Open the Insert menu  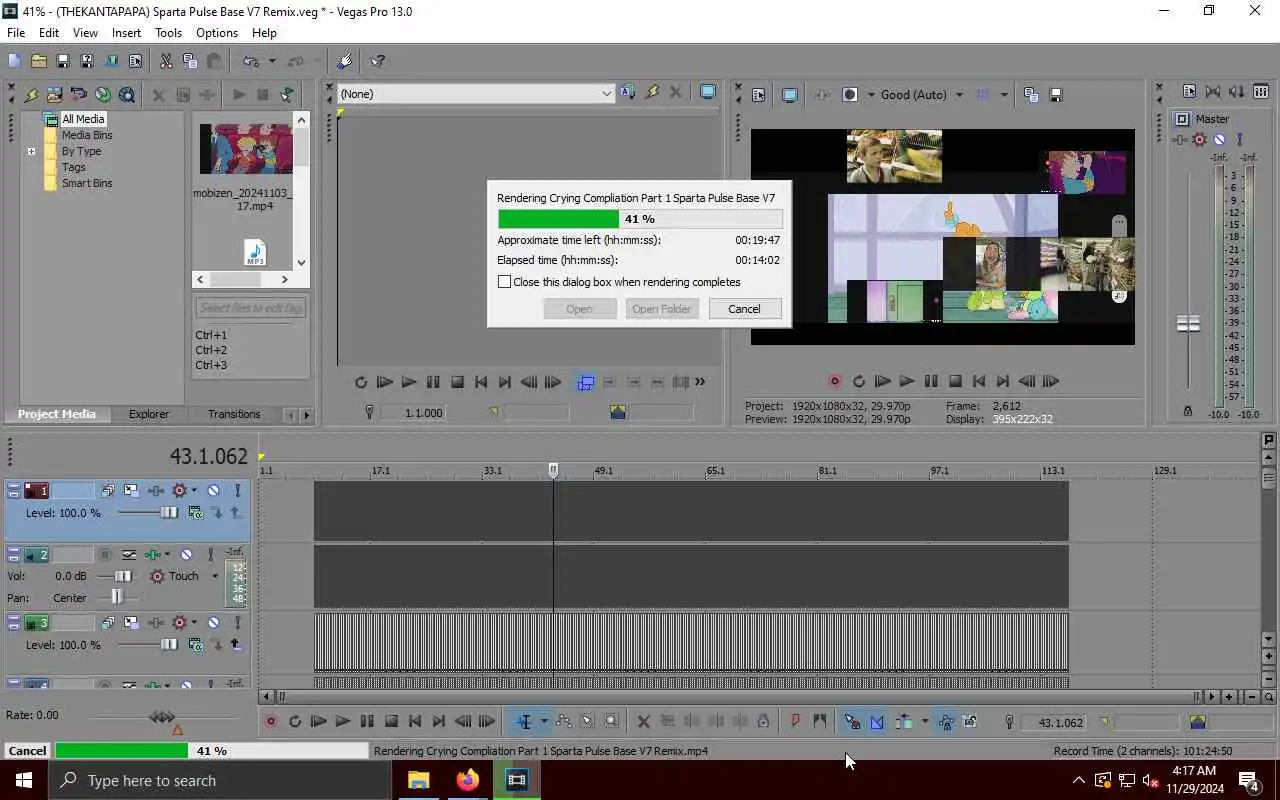(126, 33)
